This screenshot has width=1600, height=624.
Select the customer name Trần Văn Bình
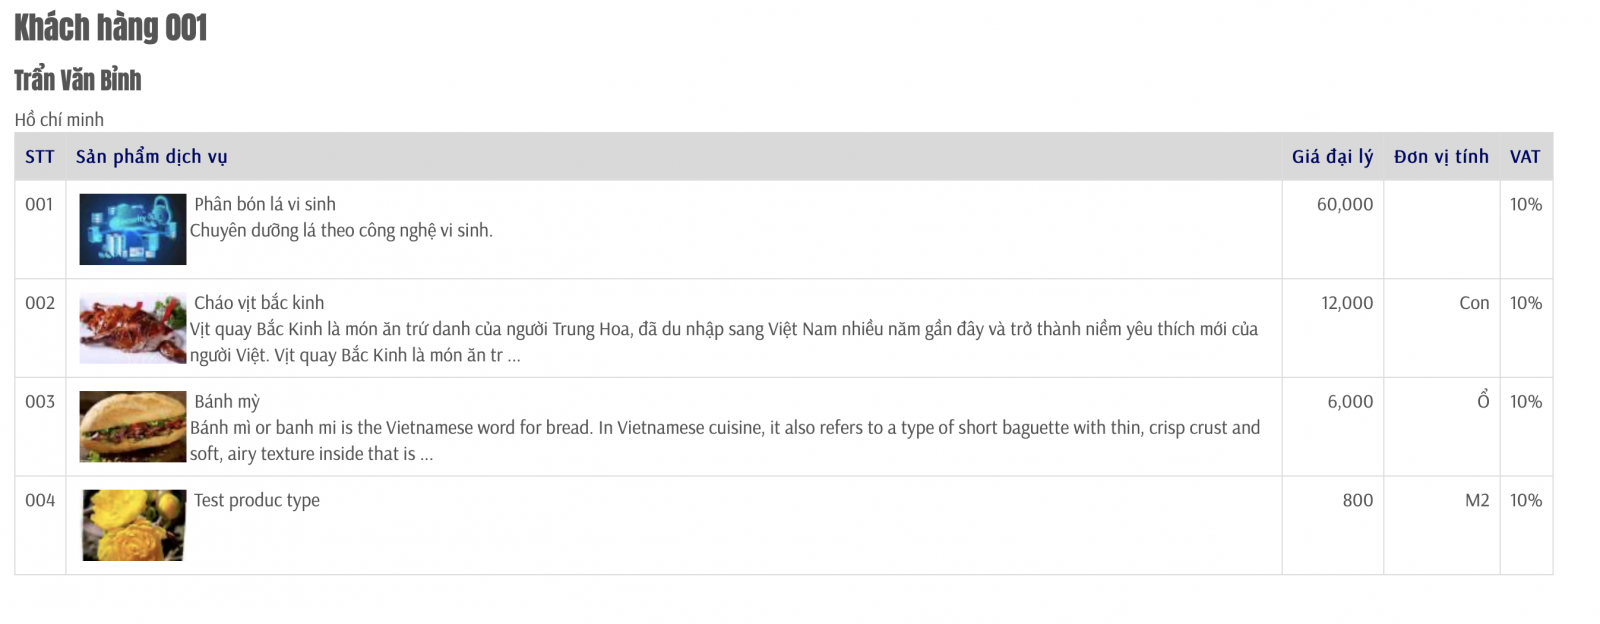pyautogui.click(x=78, y=80)
